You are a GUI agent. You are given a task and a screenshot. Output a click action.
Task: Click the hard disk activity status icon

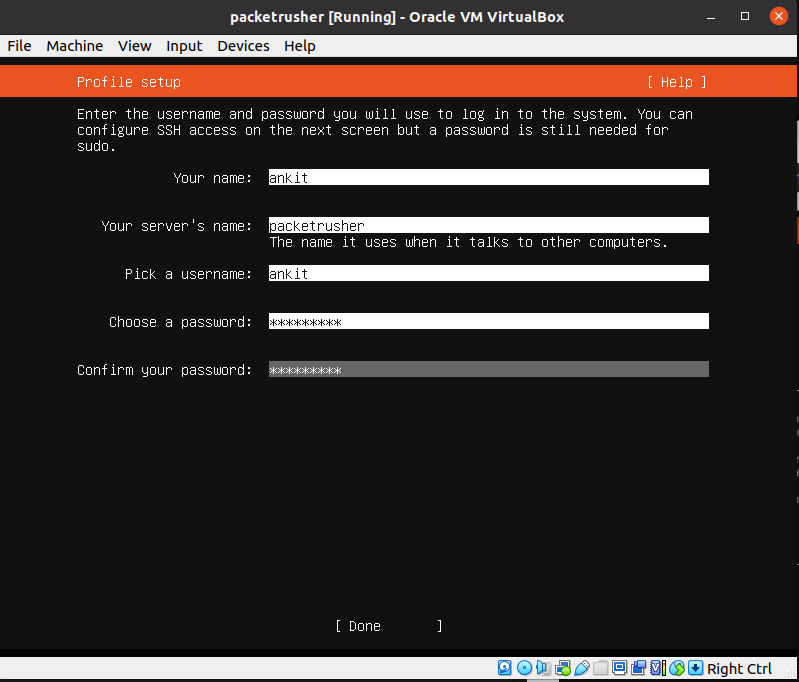tap(504, 668)
